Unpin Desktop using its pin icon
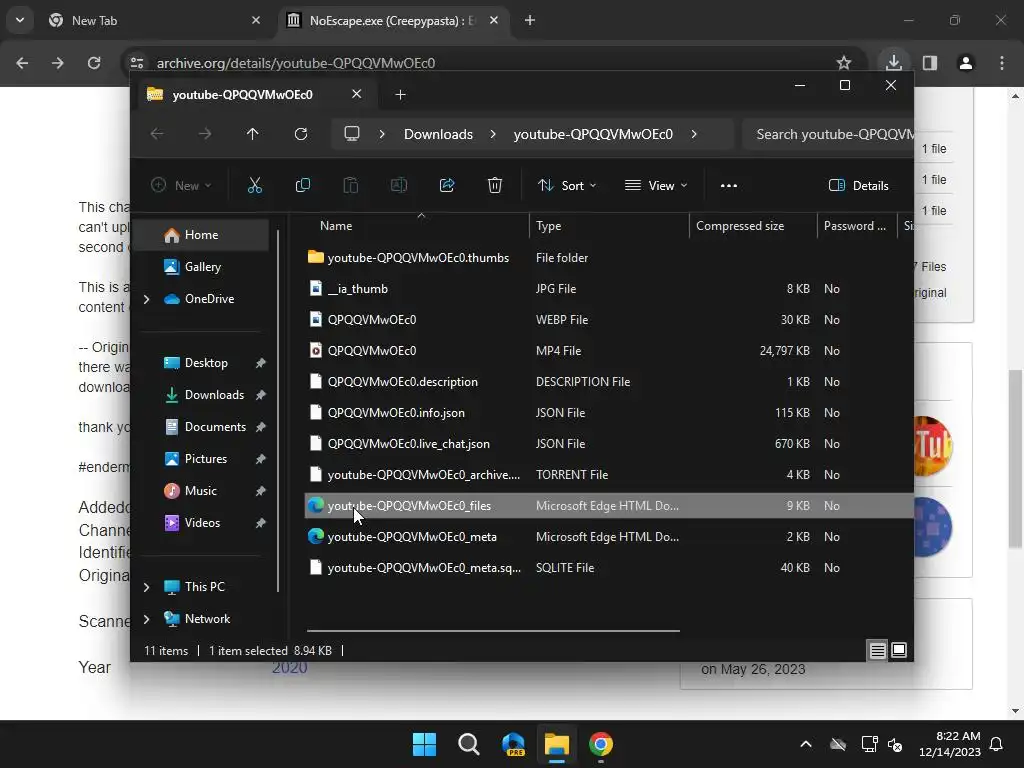 [x=260, y=362]
